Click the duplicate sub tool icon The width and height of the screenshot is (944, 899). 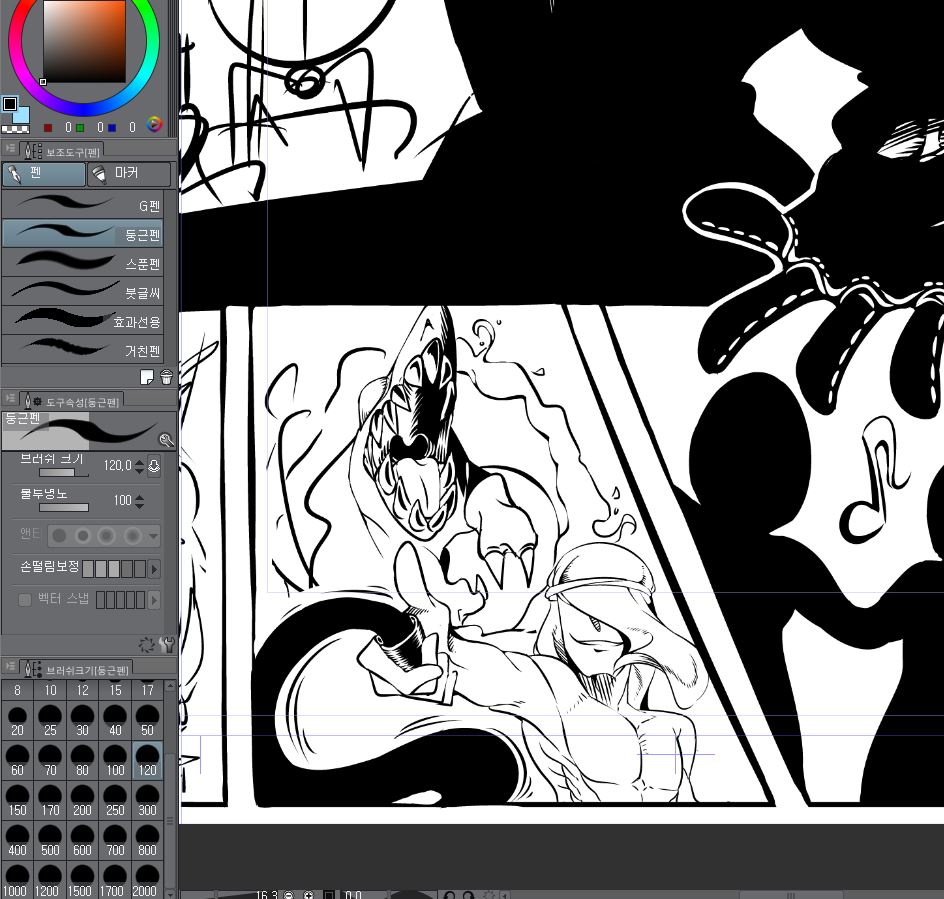(x=146, y=377)
